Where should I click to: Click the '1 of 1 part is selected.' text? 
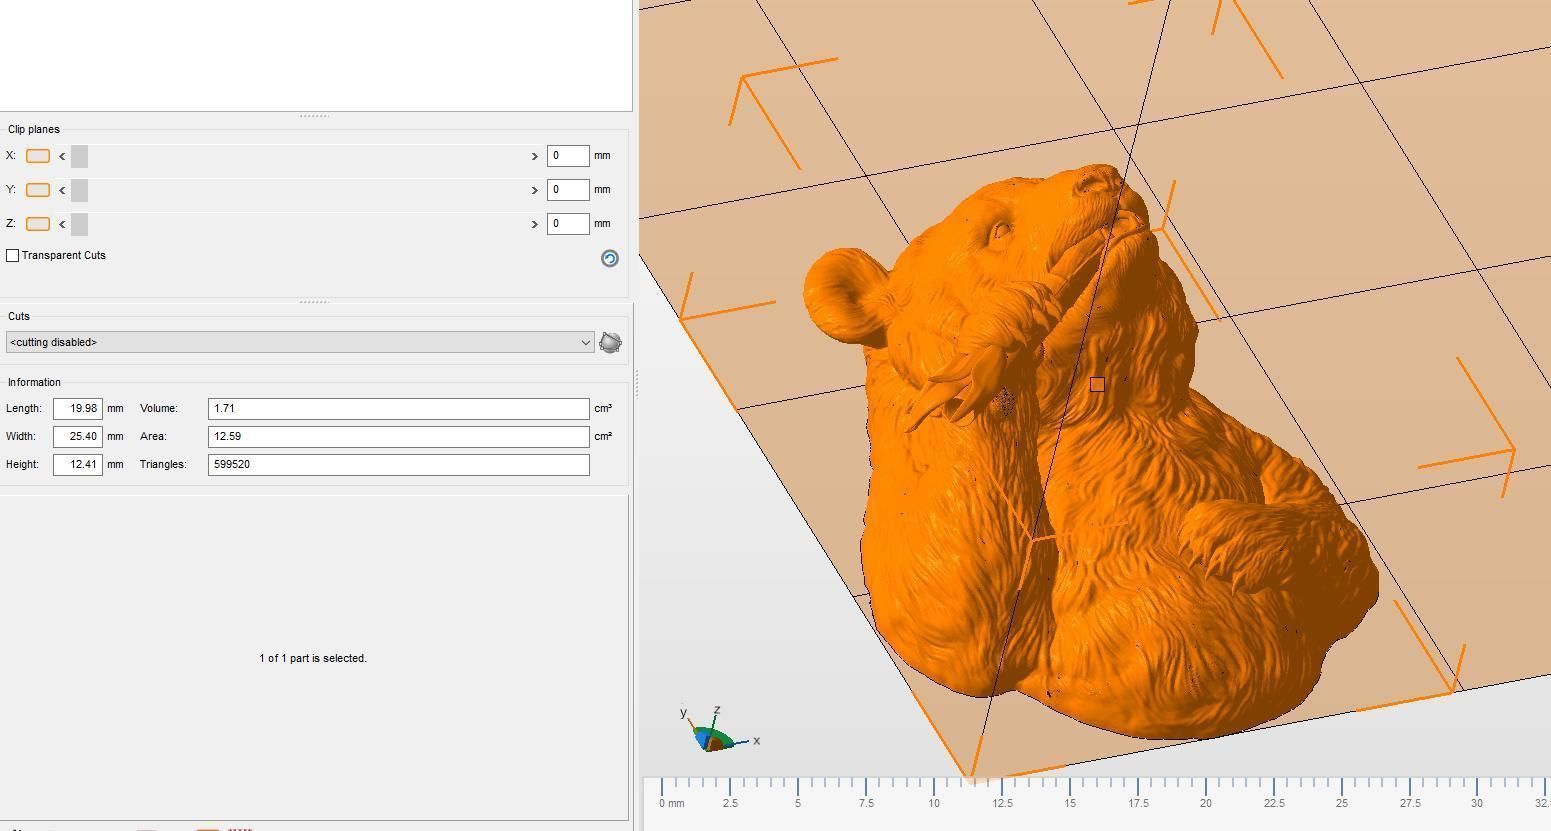click(x=313, y=659)
